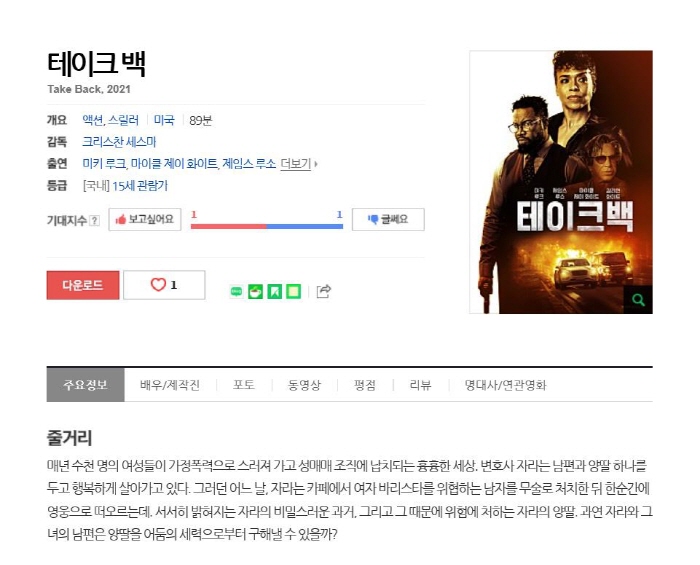This screenshot has height=565, width=700.
Task: Vote 보고싶어요 thumbs-up button
Action: [x=145, y=219]
